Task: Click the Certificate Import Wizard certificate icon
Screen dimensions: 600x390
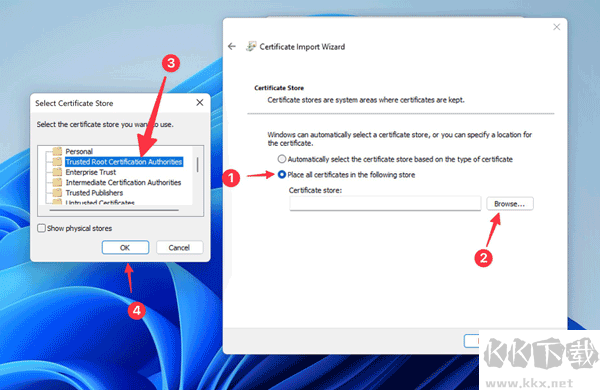Action: (x=251, y=46)
